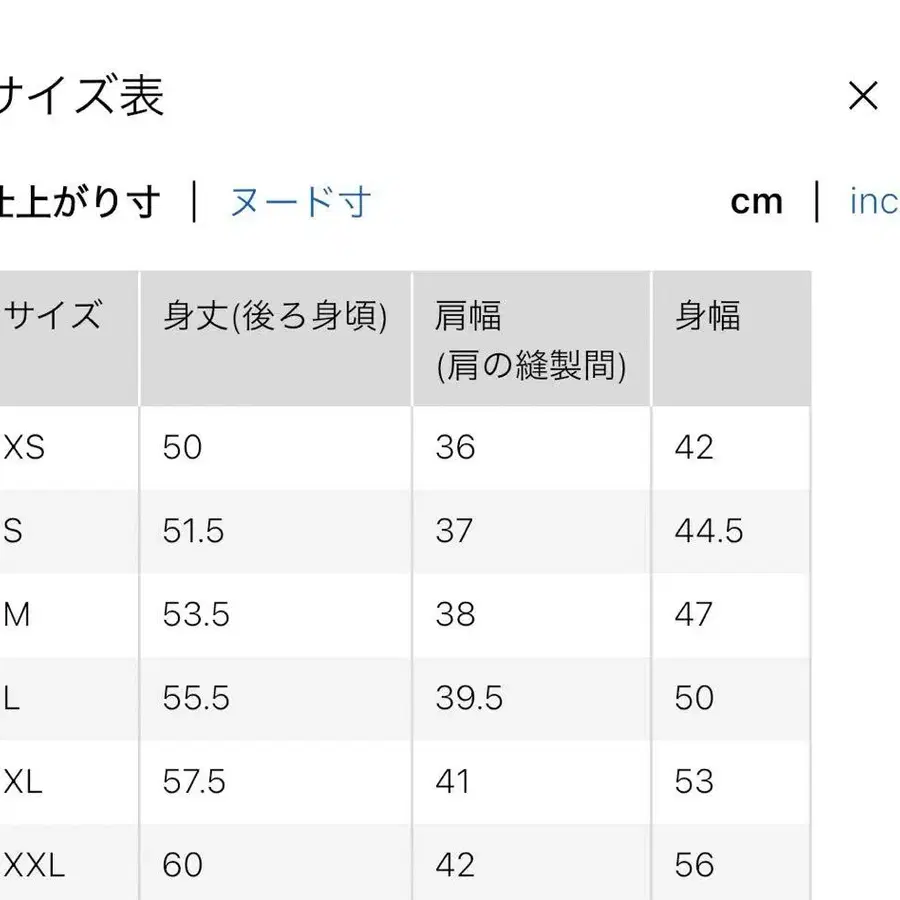
Task: Select the XL size row label
Action: 22,781
